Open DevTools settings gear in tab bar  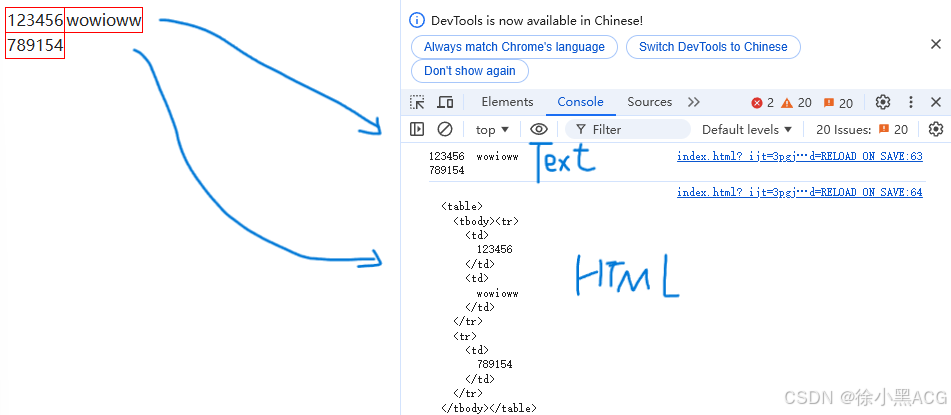pyautogui.click(x=883, y=102)
